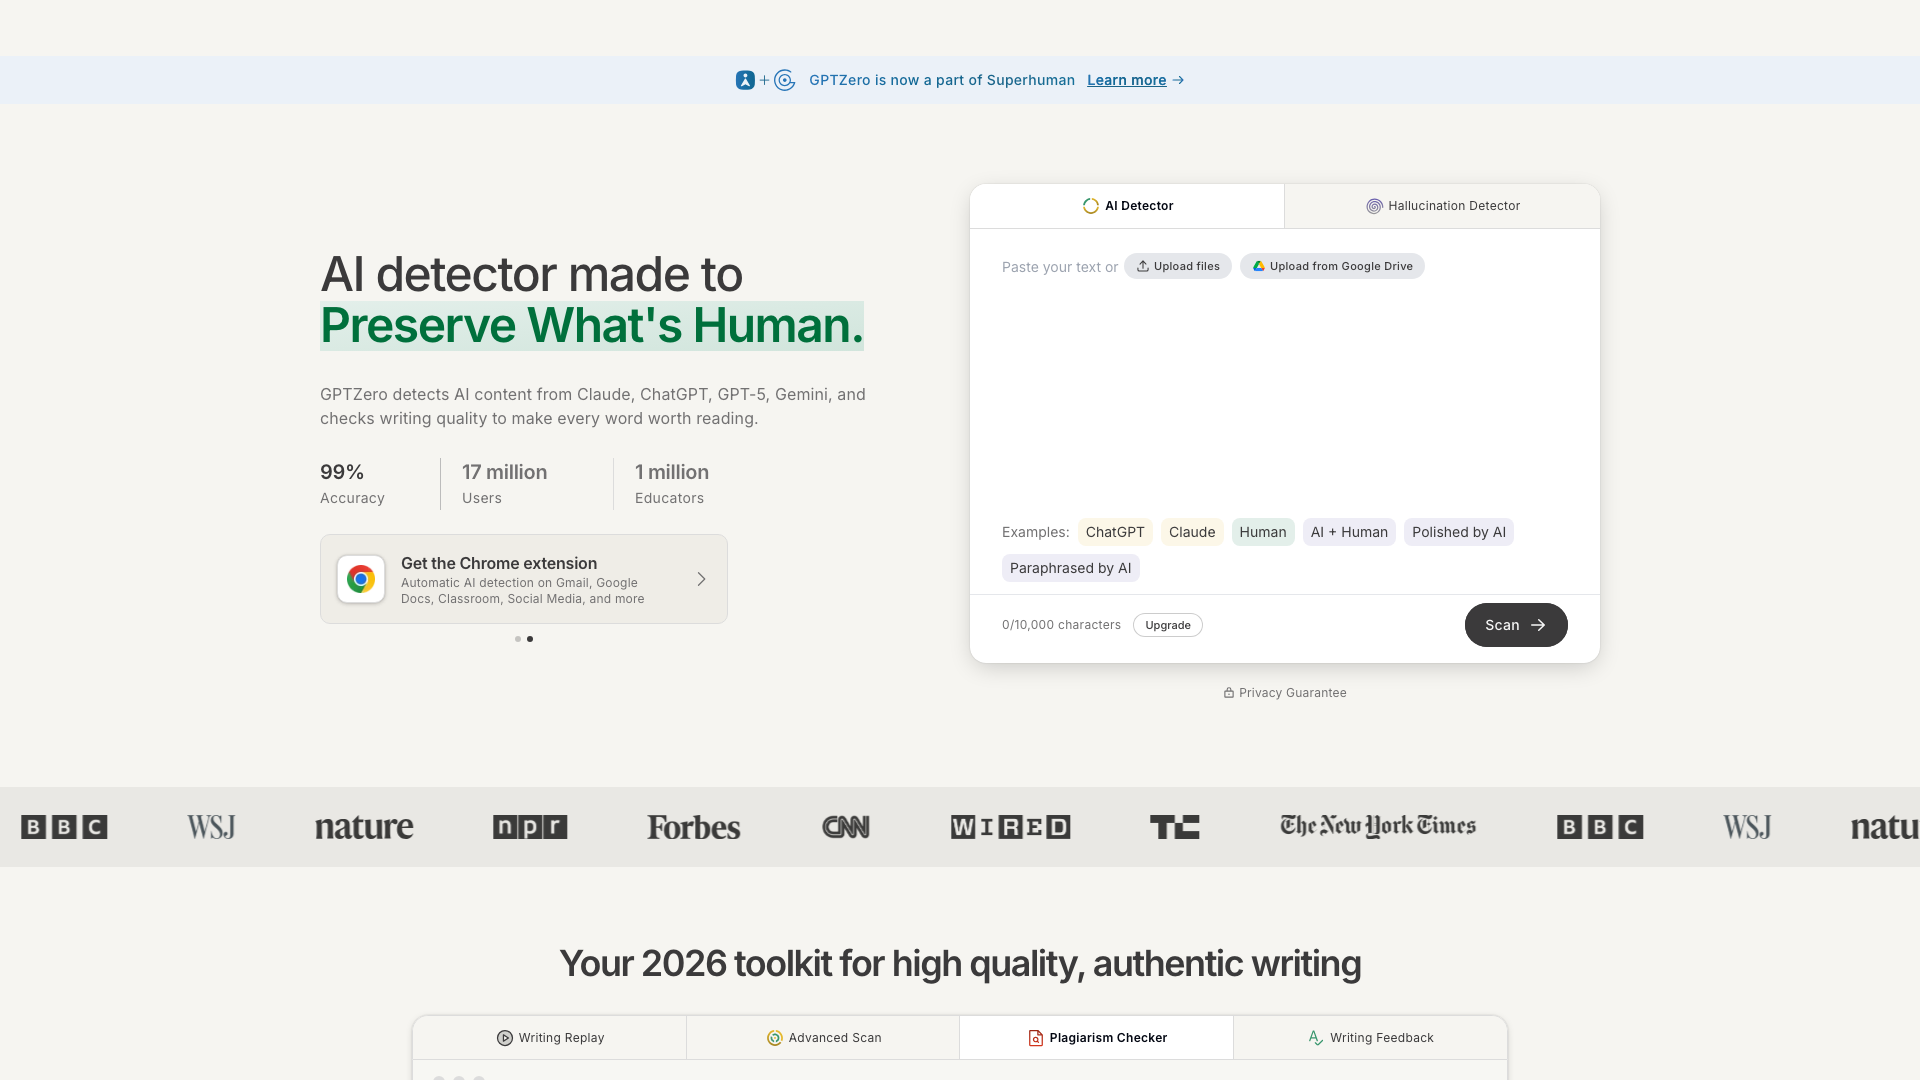Click the WIRED logo
The height and width of the screenshot is (1080, 1920).
[1011, 827]
